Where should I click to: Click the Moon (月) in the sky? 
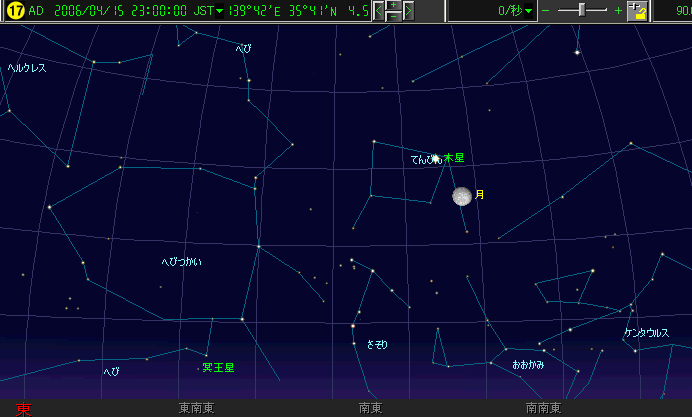click(461, 196)
